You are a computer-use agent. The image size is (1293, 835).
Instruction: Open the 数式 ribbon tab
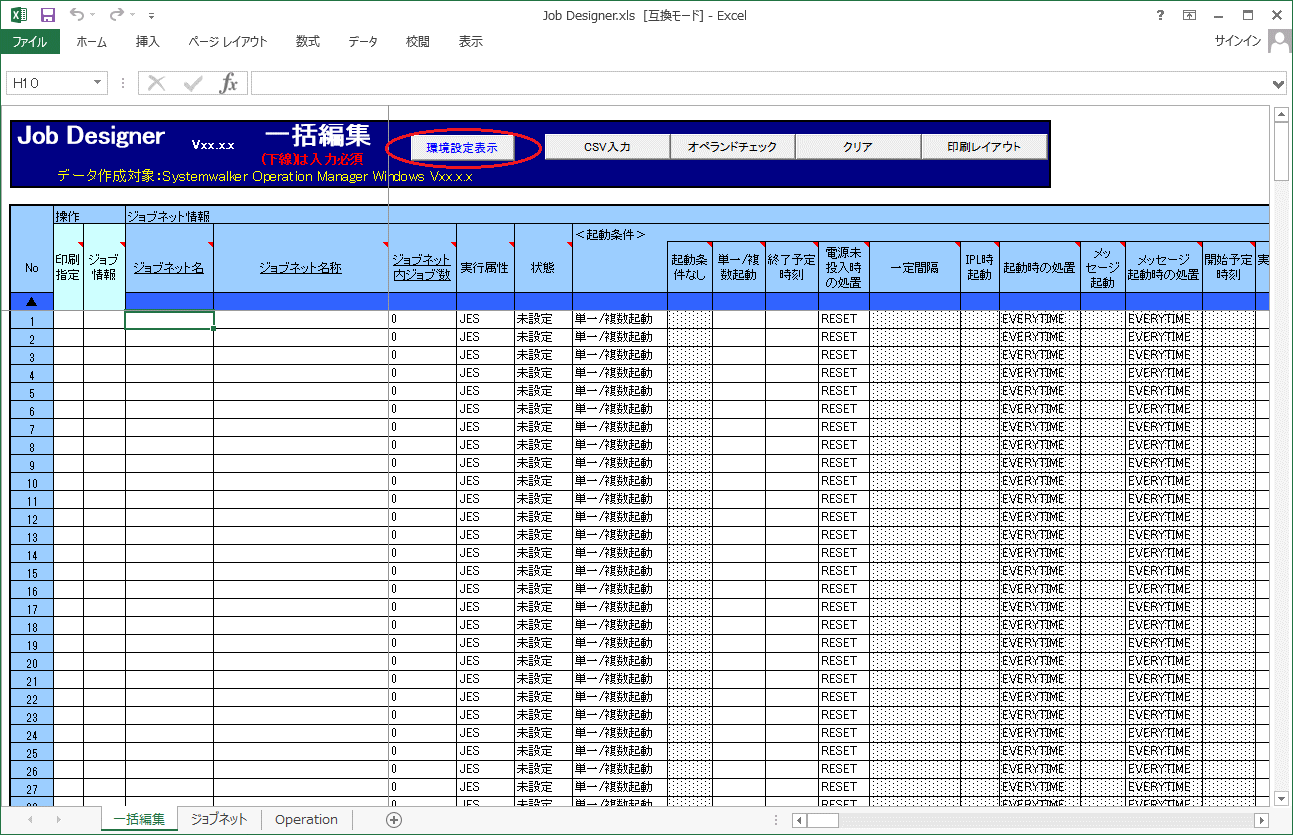308,42
